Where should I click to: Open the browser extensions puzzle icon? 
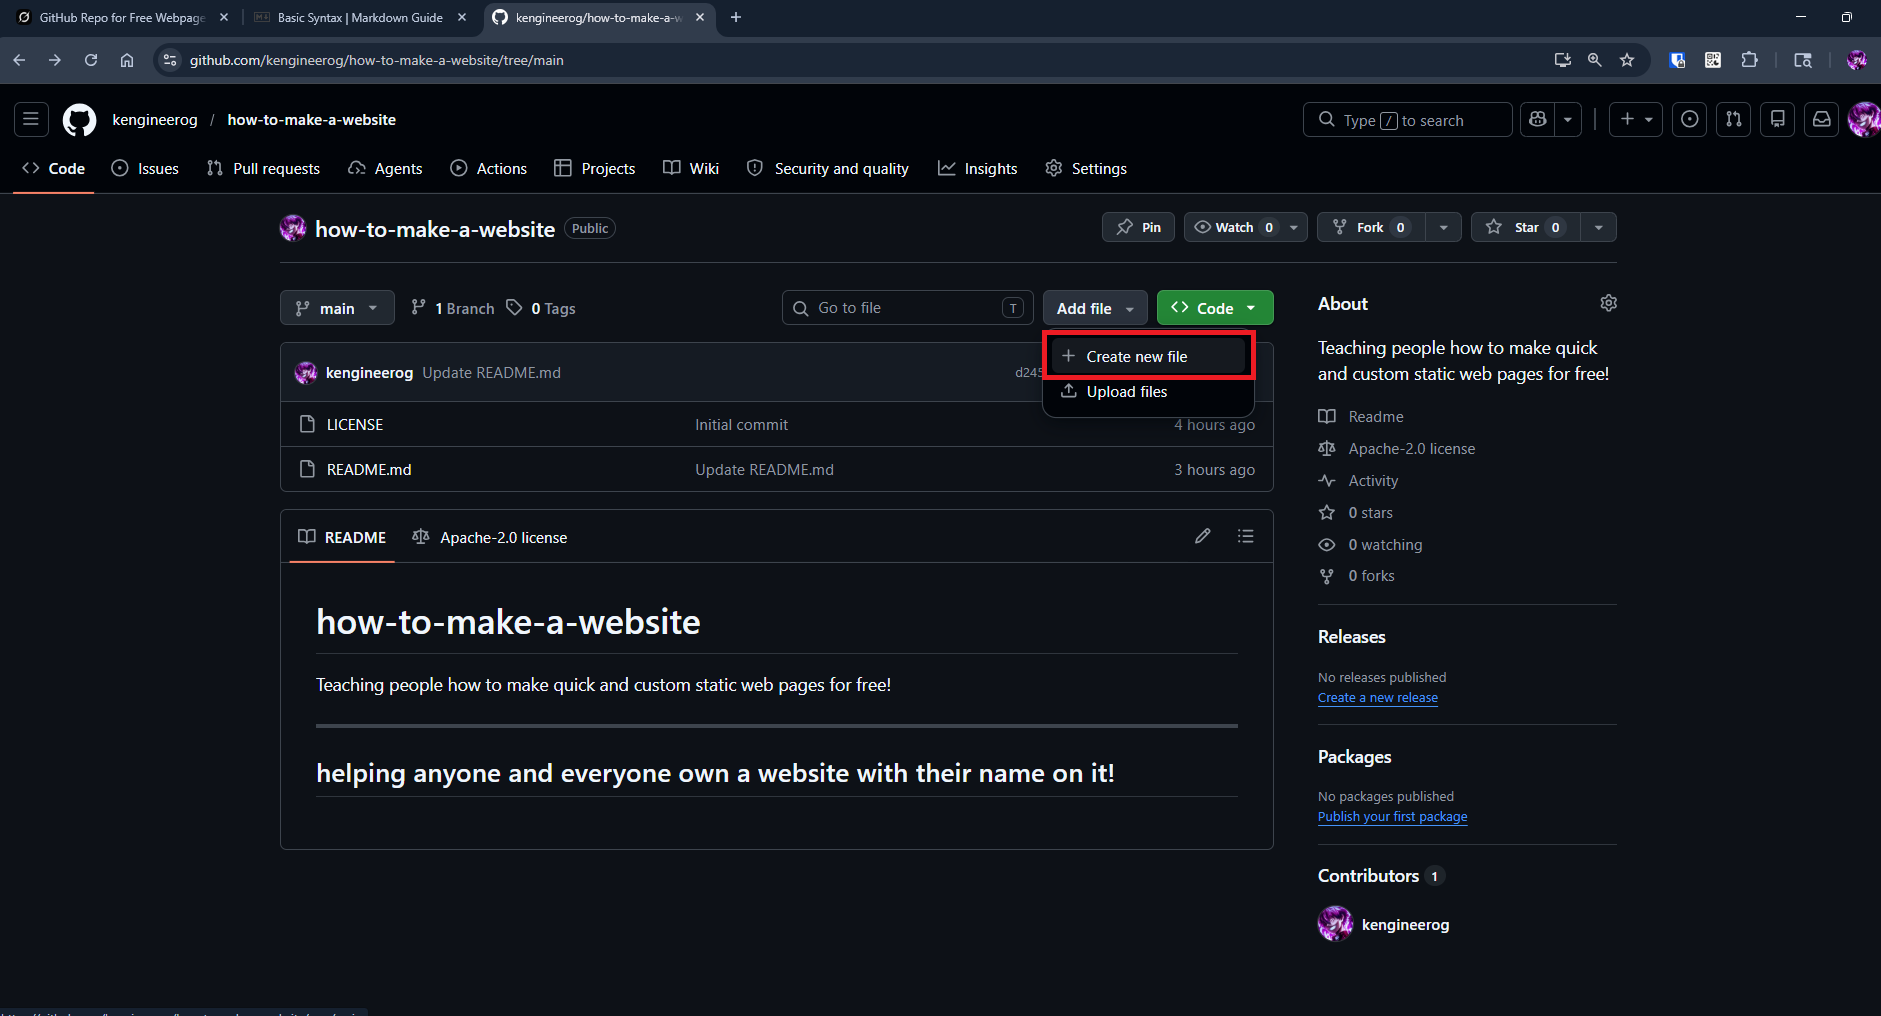click(1749, 60)
